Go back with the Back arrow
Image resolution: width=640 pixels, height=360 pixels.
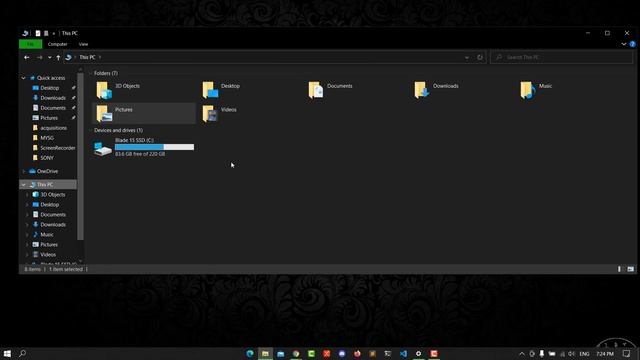coord(27,58)
